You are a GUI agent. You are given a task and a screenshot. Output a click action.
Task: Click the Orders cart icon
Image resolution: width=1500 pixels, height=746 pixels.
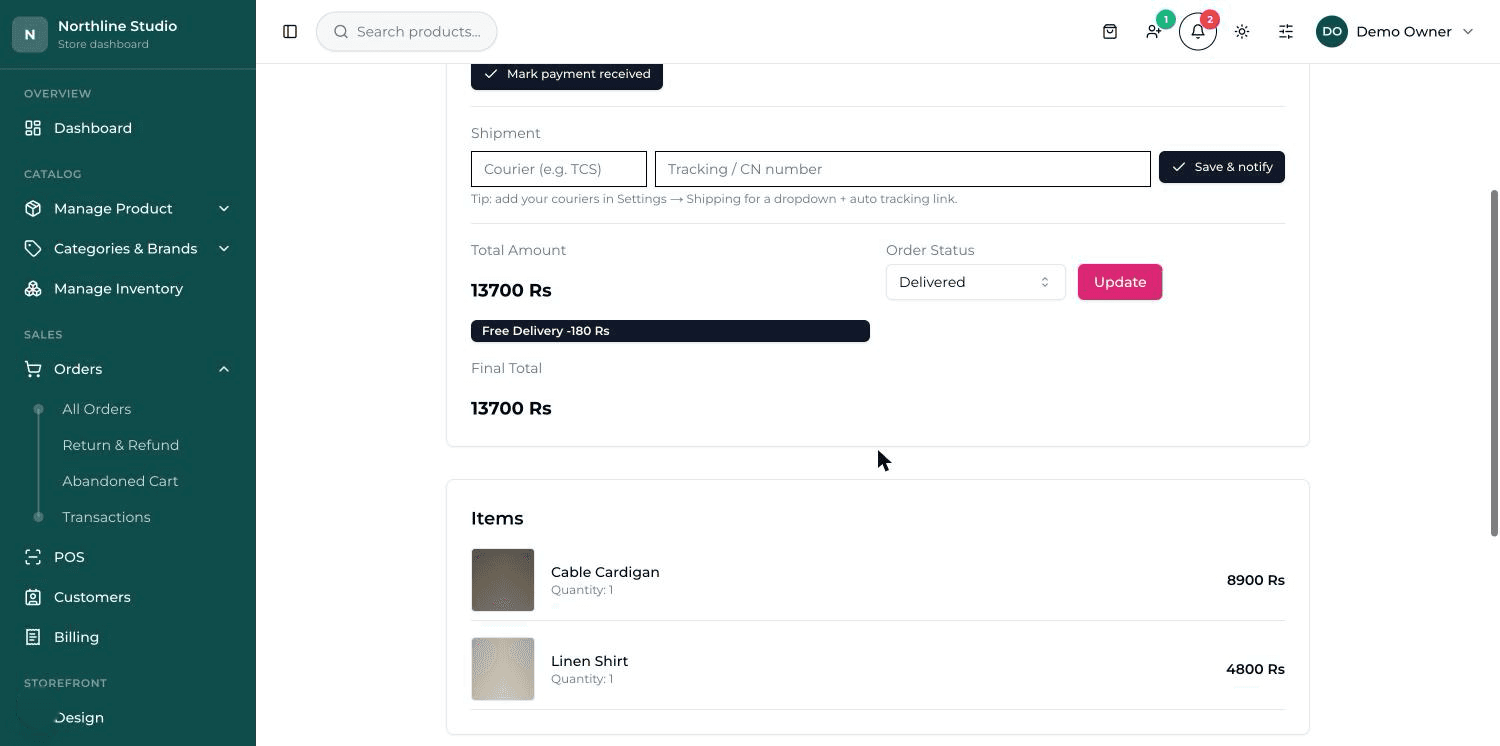[33, 369]
